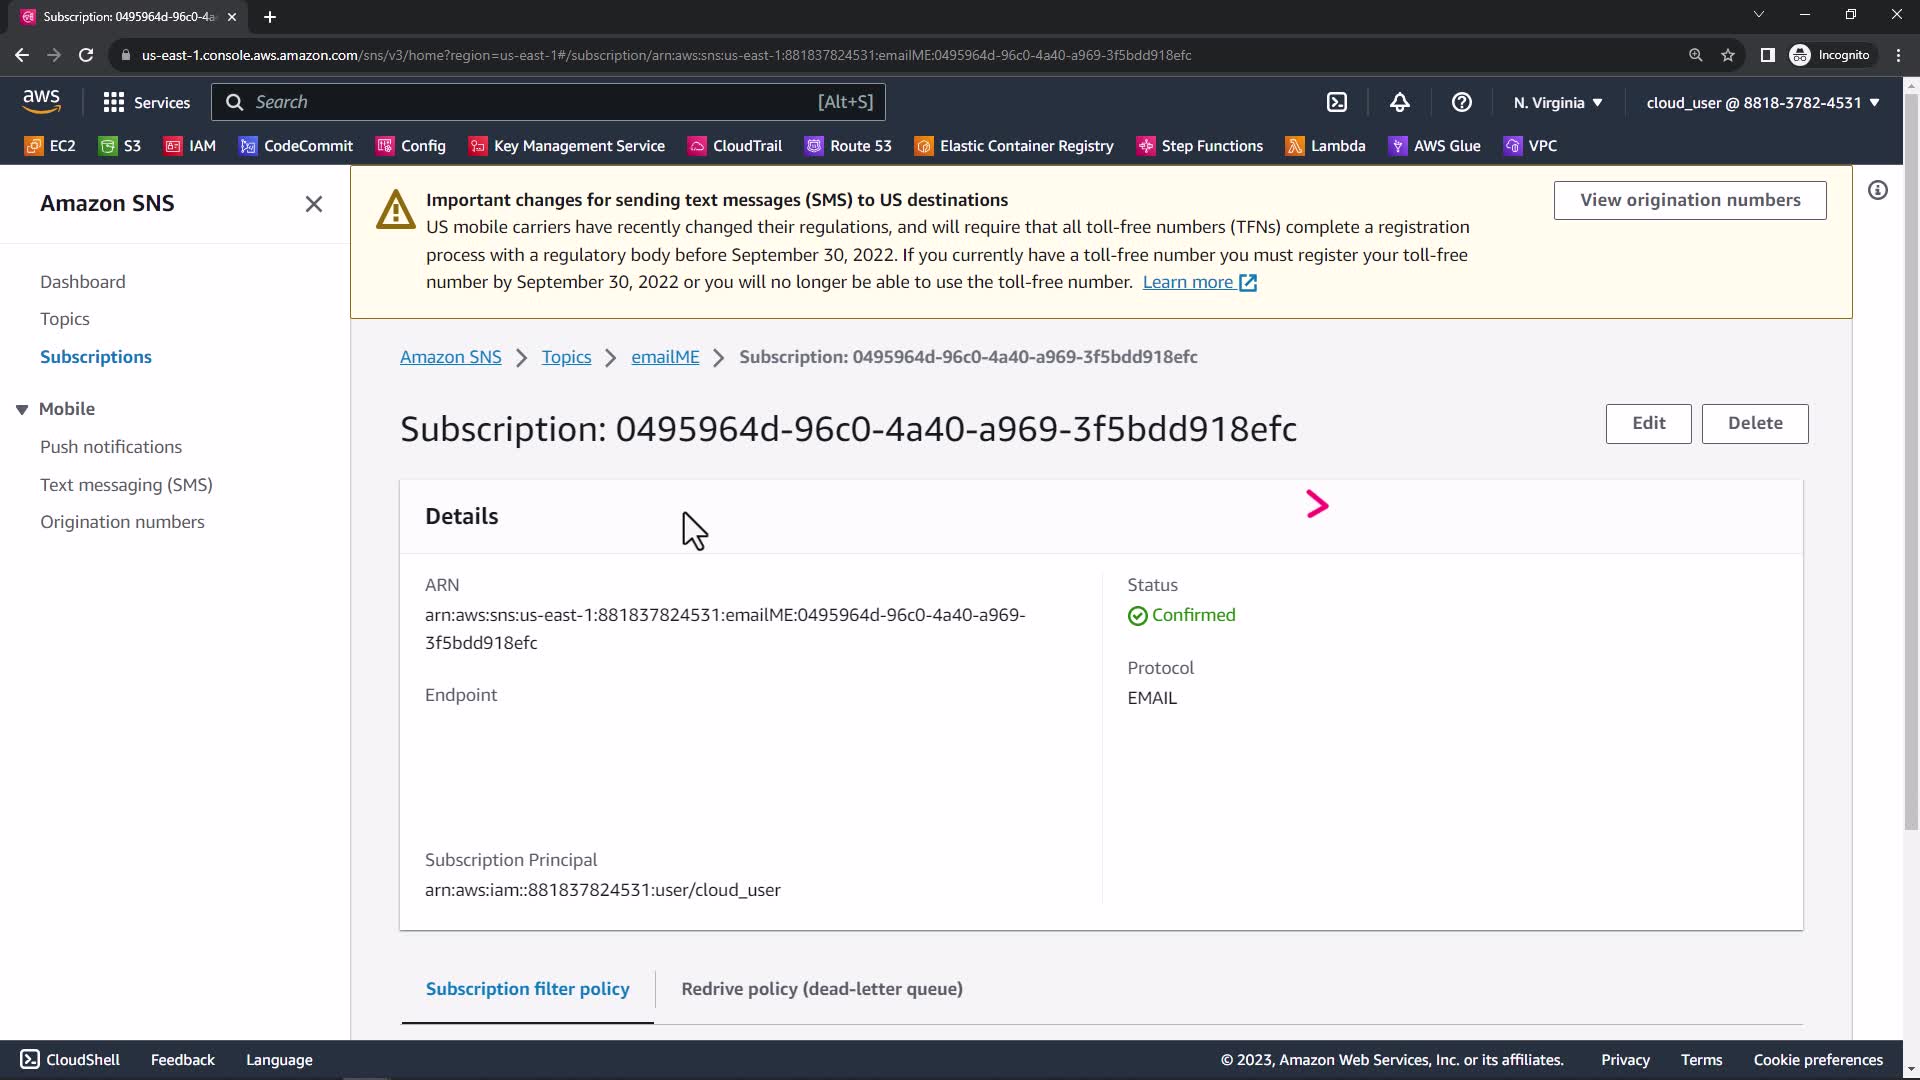Image resolution: width=1920 pixels, height=1080 pixels.
Task: Click the info panel icon at right edge
Action: 1877,190
